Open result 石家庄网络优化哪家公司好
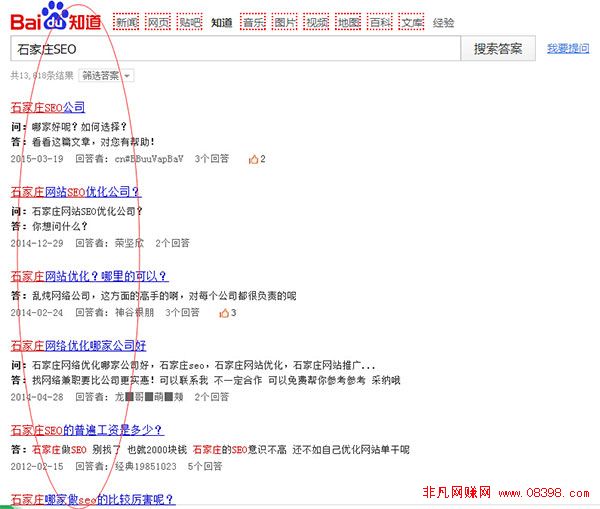The image size is (600, 509). pos(78,346)
